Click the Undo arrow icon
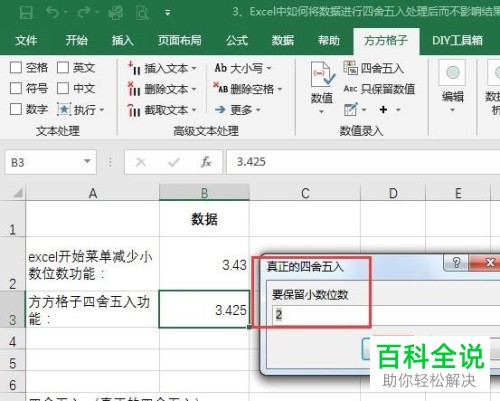This screenshot has width=500, height=401. tap(53, 13)
